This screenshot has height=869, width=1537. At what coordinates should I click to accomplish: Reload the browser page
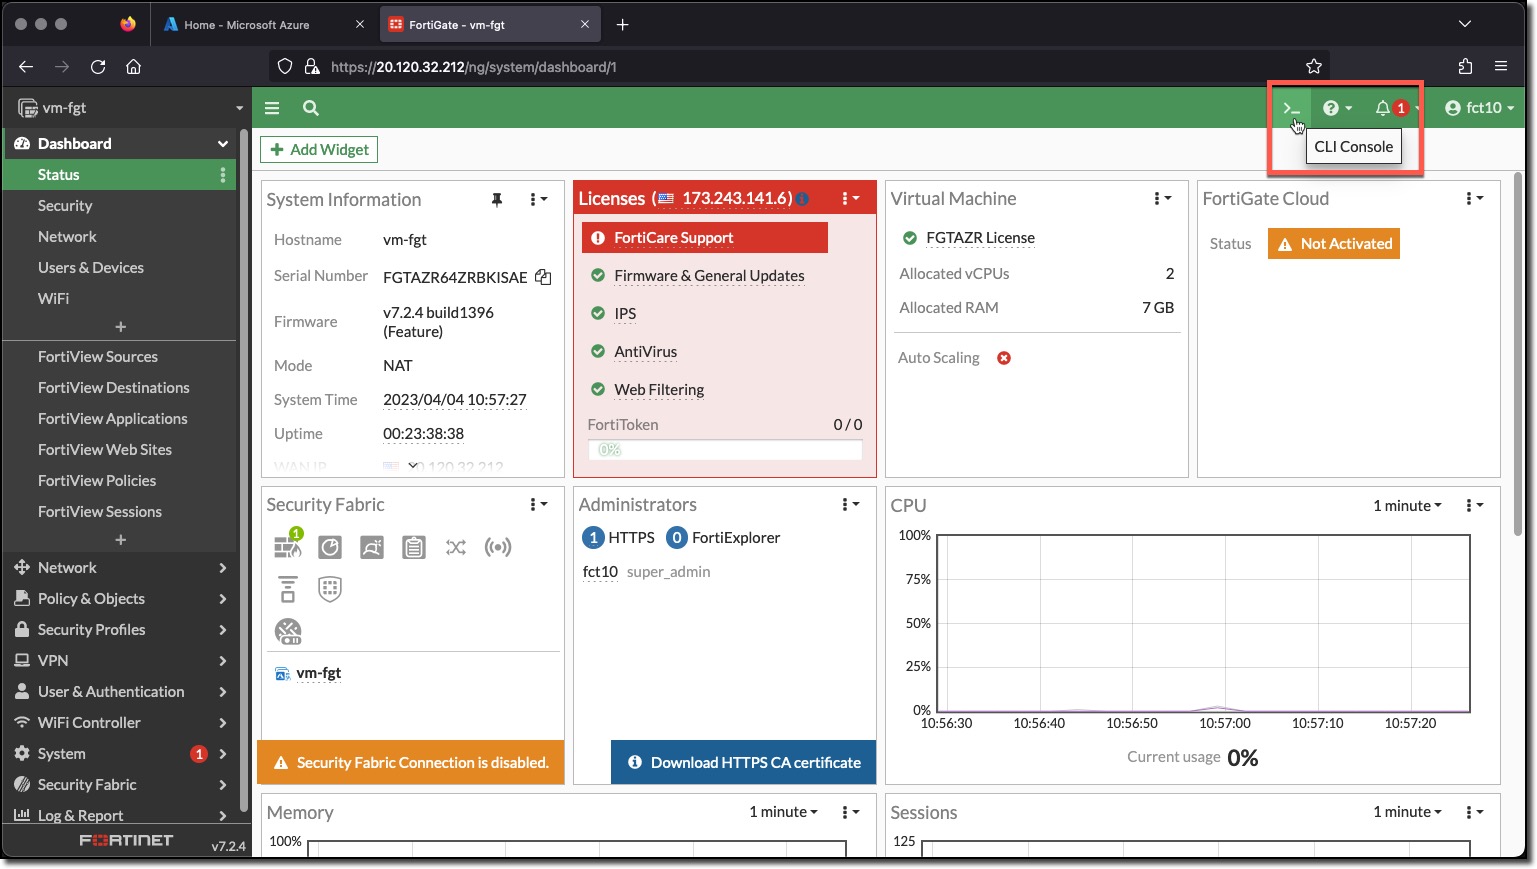(98, 66)
